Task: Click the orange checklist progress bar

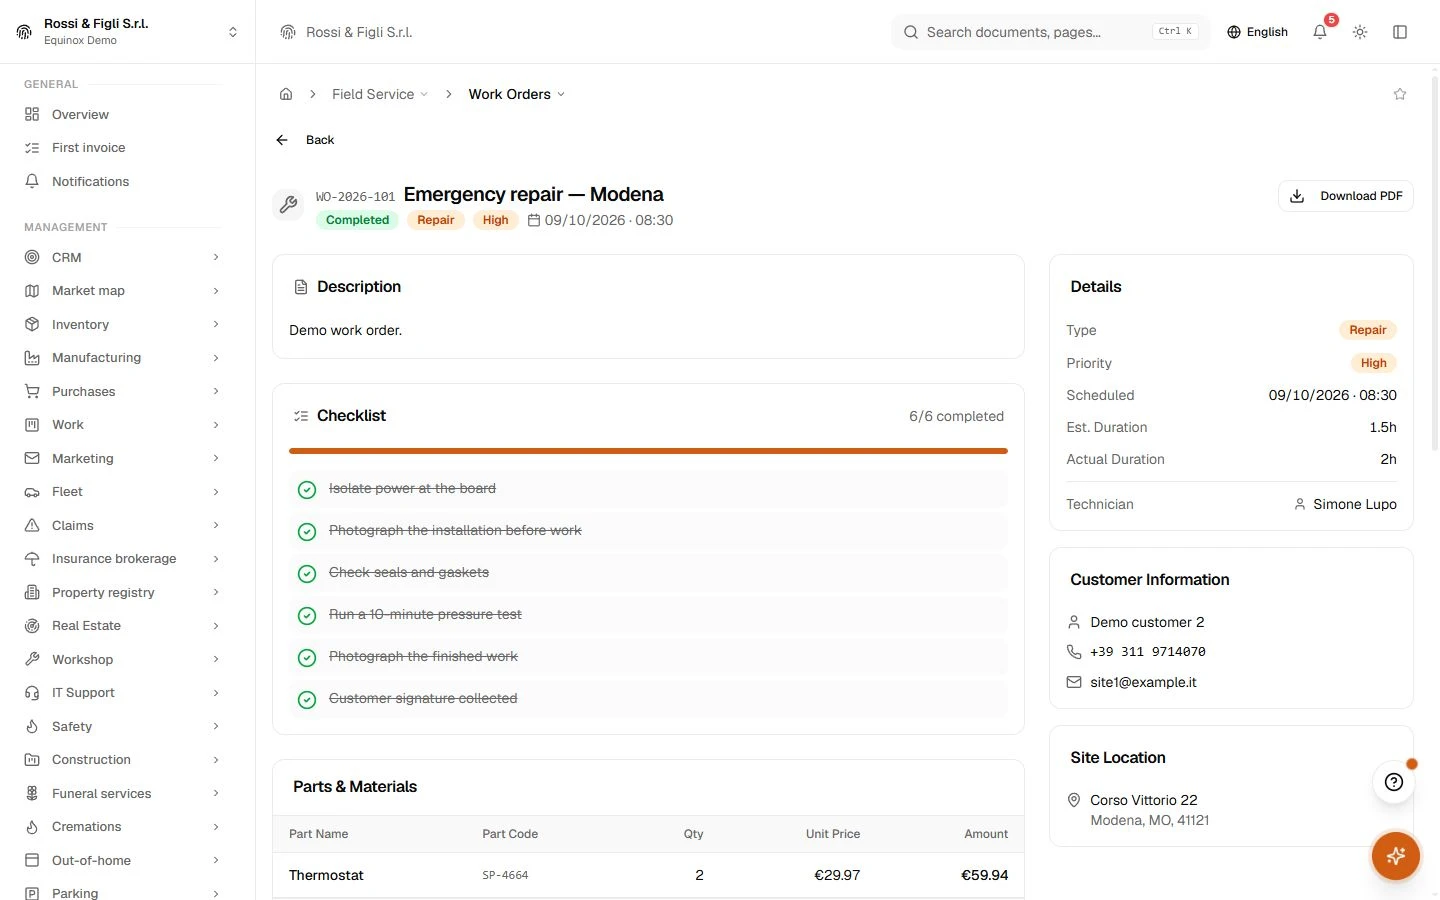Action: pyautogui.click(x=648, y=451)
